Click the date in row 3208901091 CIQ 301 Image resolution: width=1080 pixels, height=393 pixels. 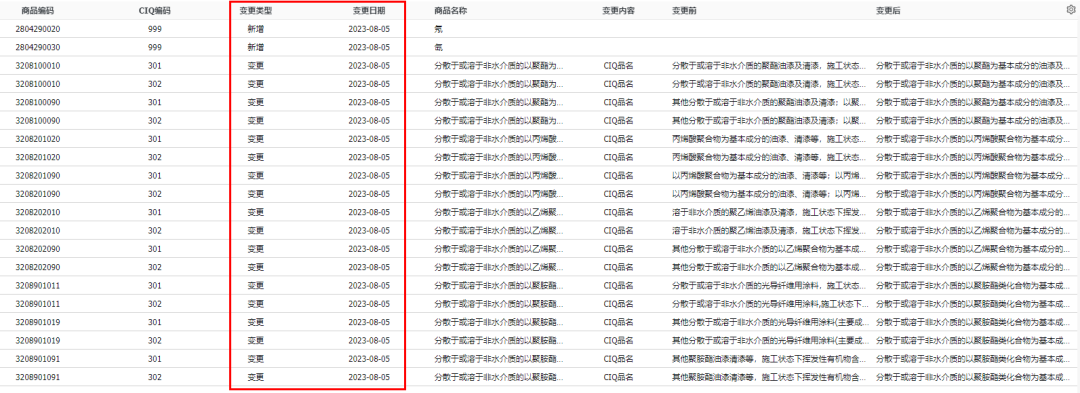pos(369,359)
